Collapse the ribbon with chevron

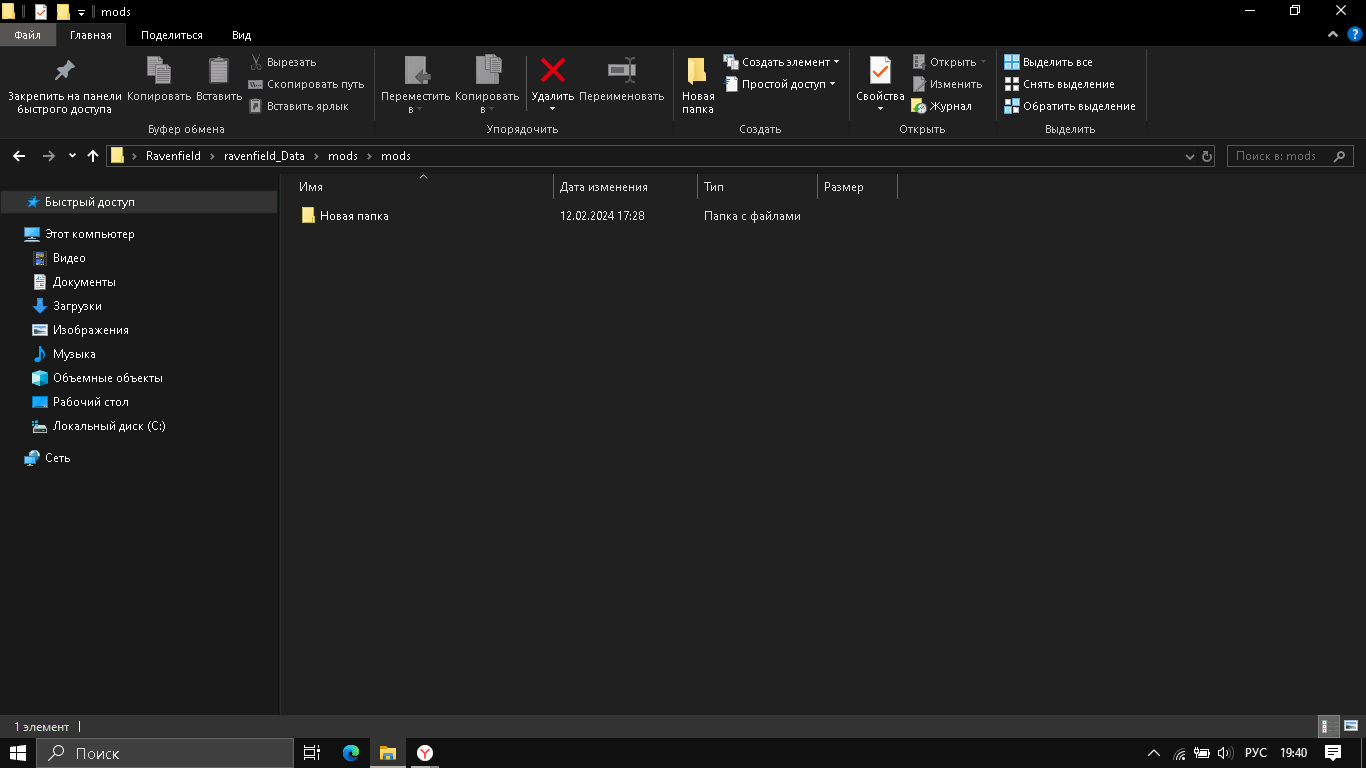[1333, 34]
